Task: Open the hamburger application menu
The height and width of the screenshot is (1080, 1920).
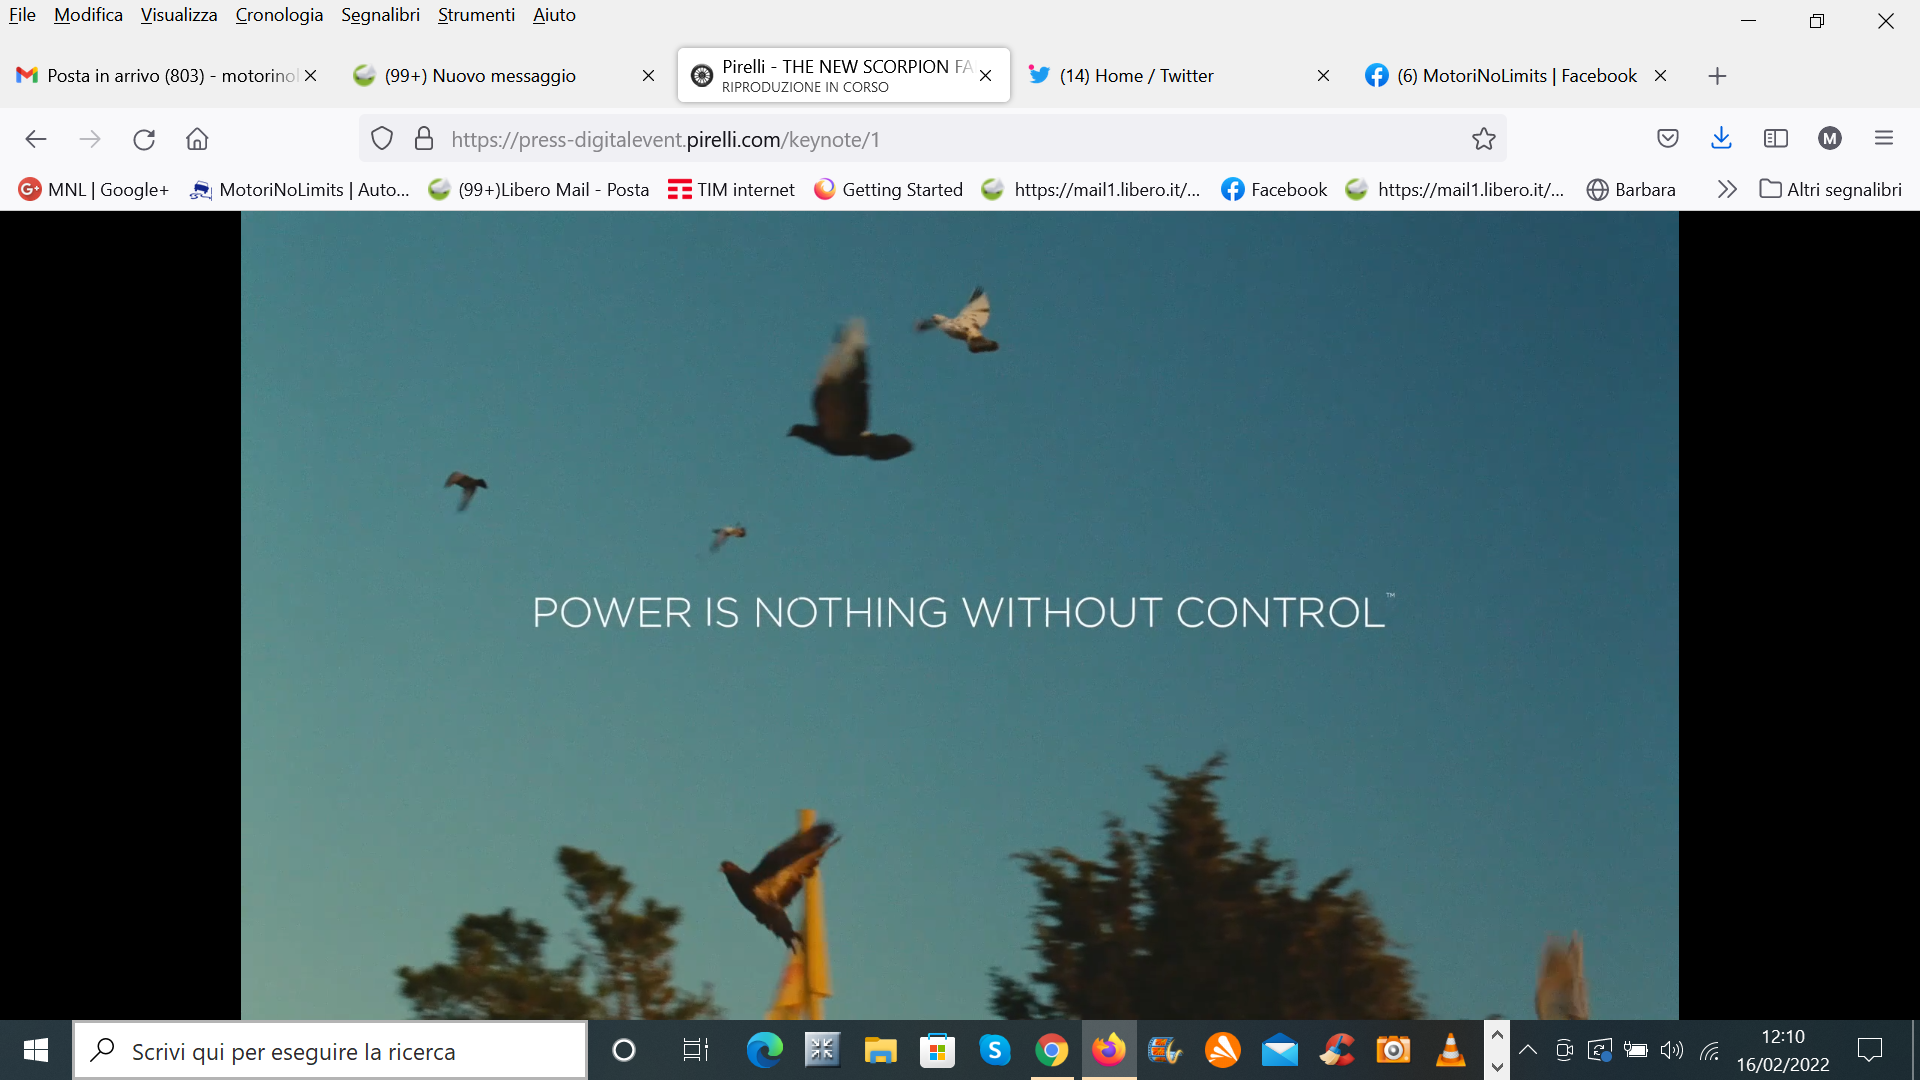Action: [1884, 139]
